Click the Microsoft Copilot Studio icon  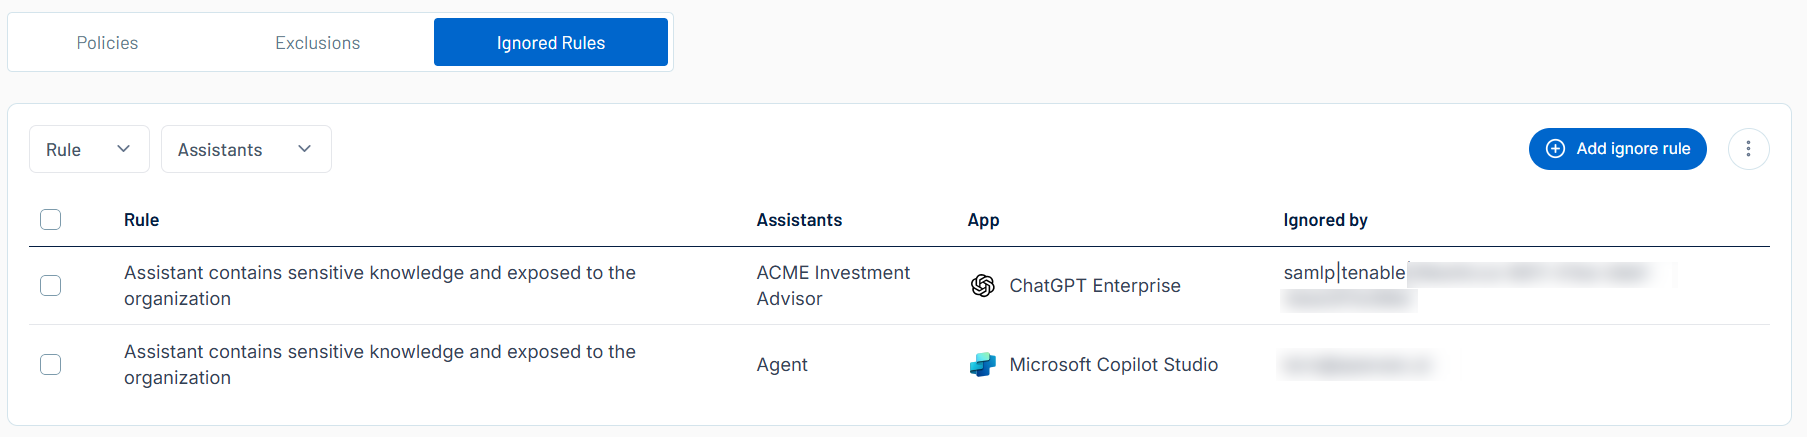(982, 365)
